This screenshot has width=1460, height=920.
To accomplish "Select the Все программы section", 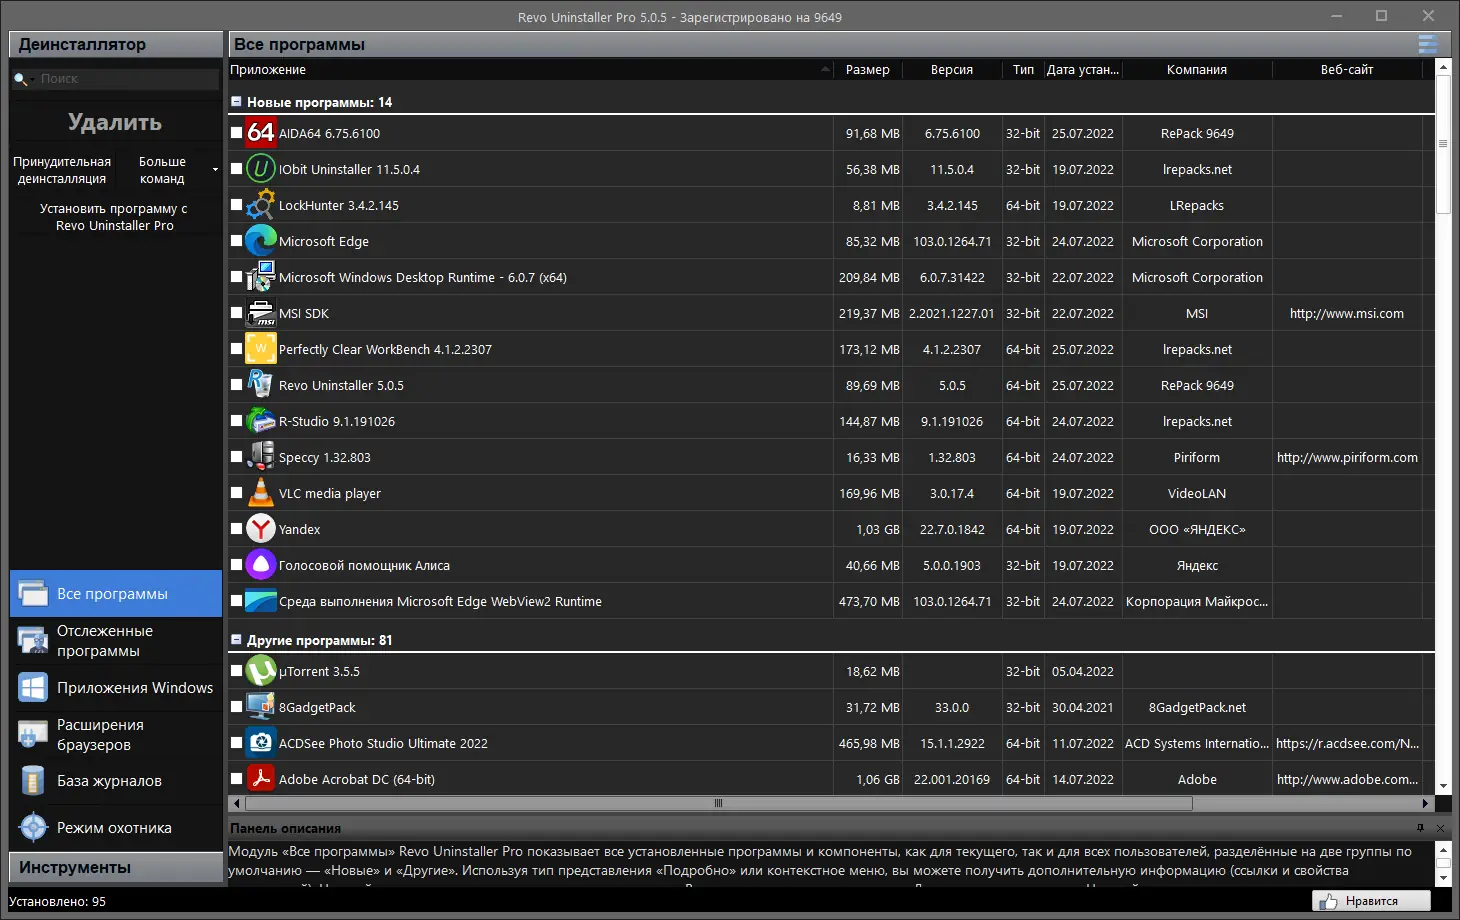I will point(116,594).
